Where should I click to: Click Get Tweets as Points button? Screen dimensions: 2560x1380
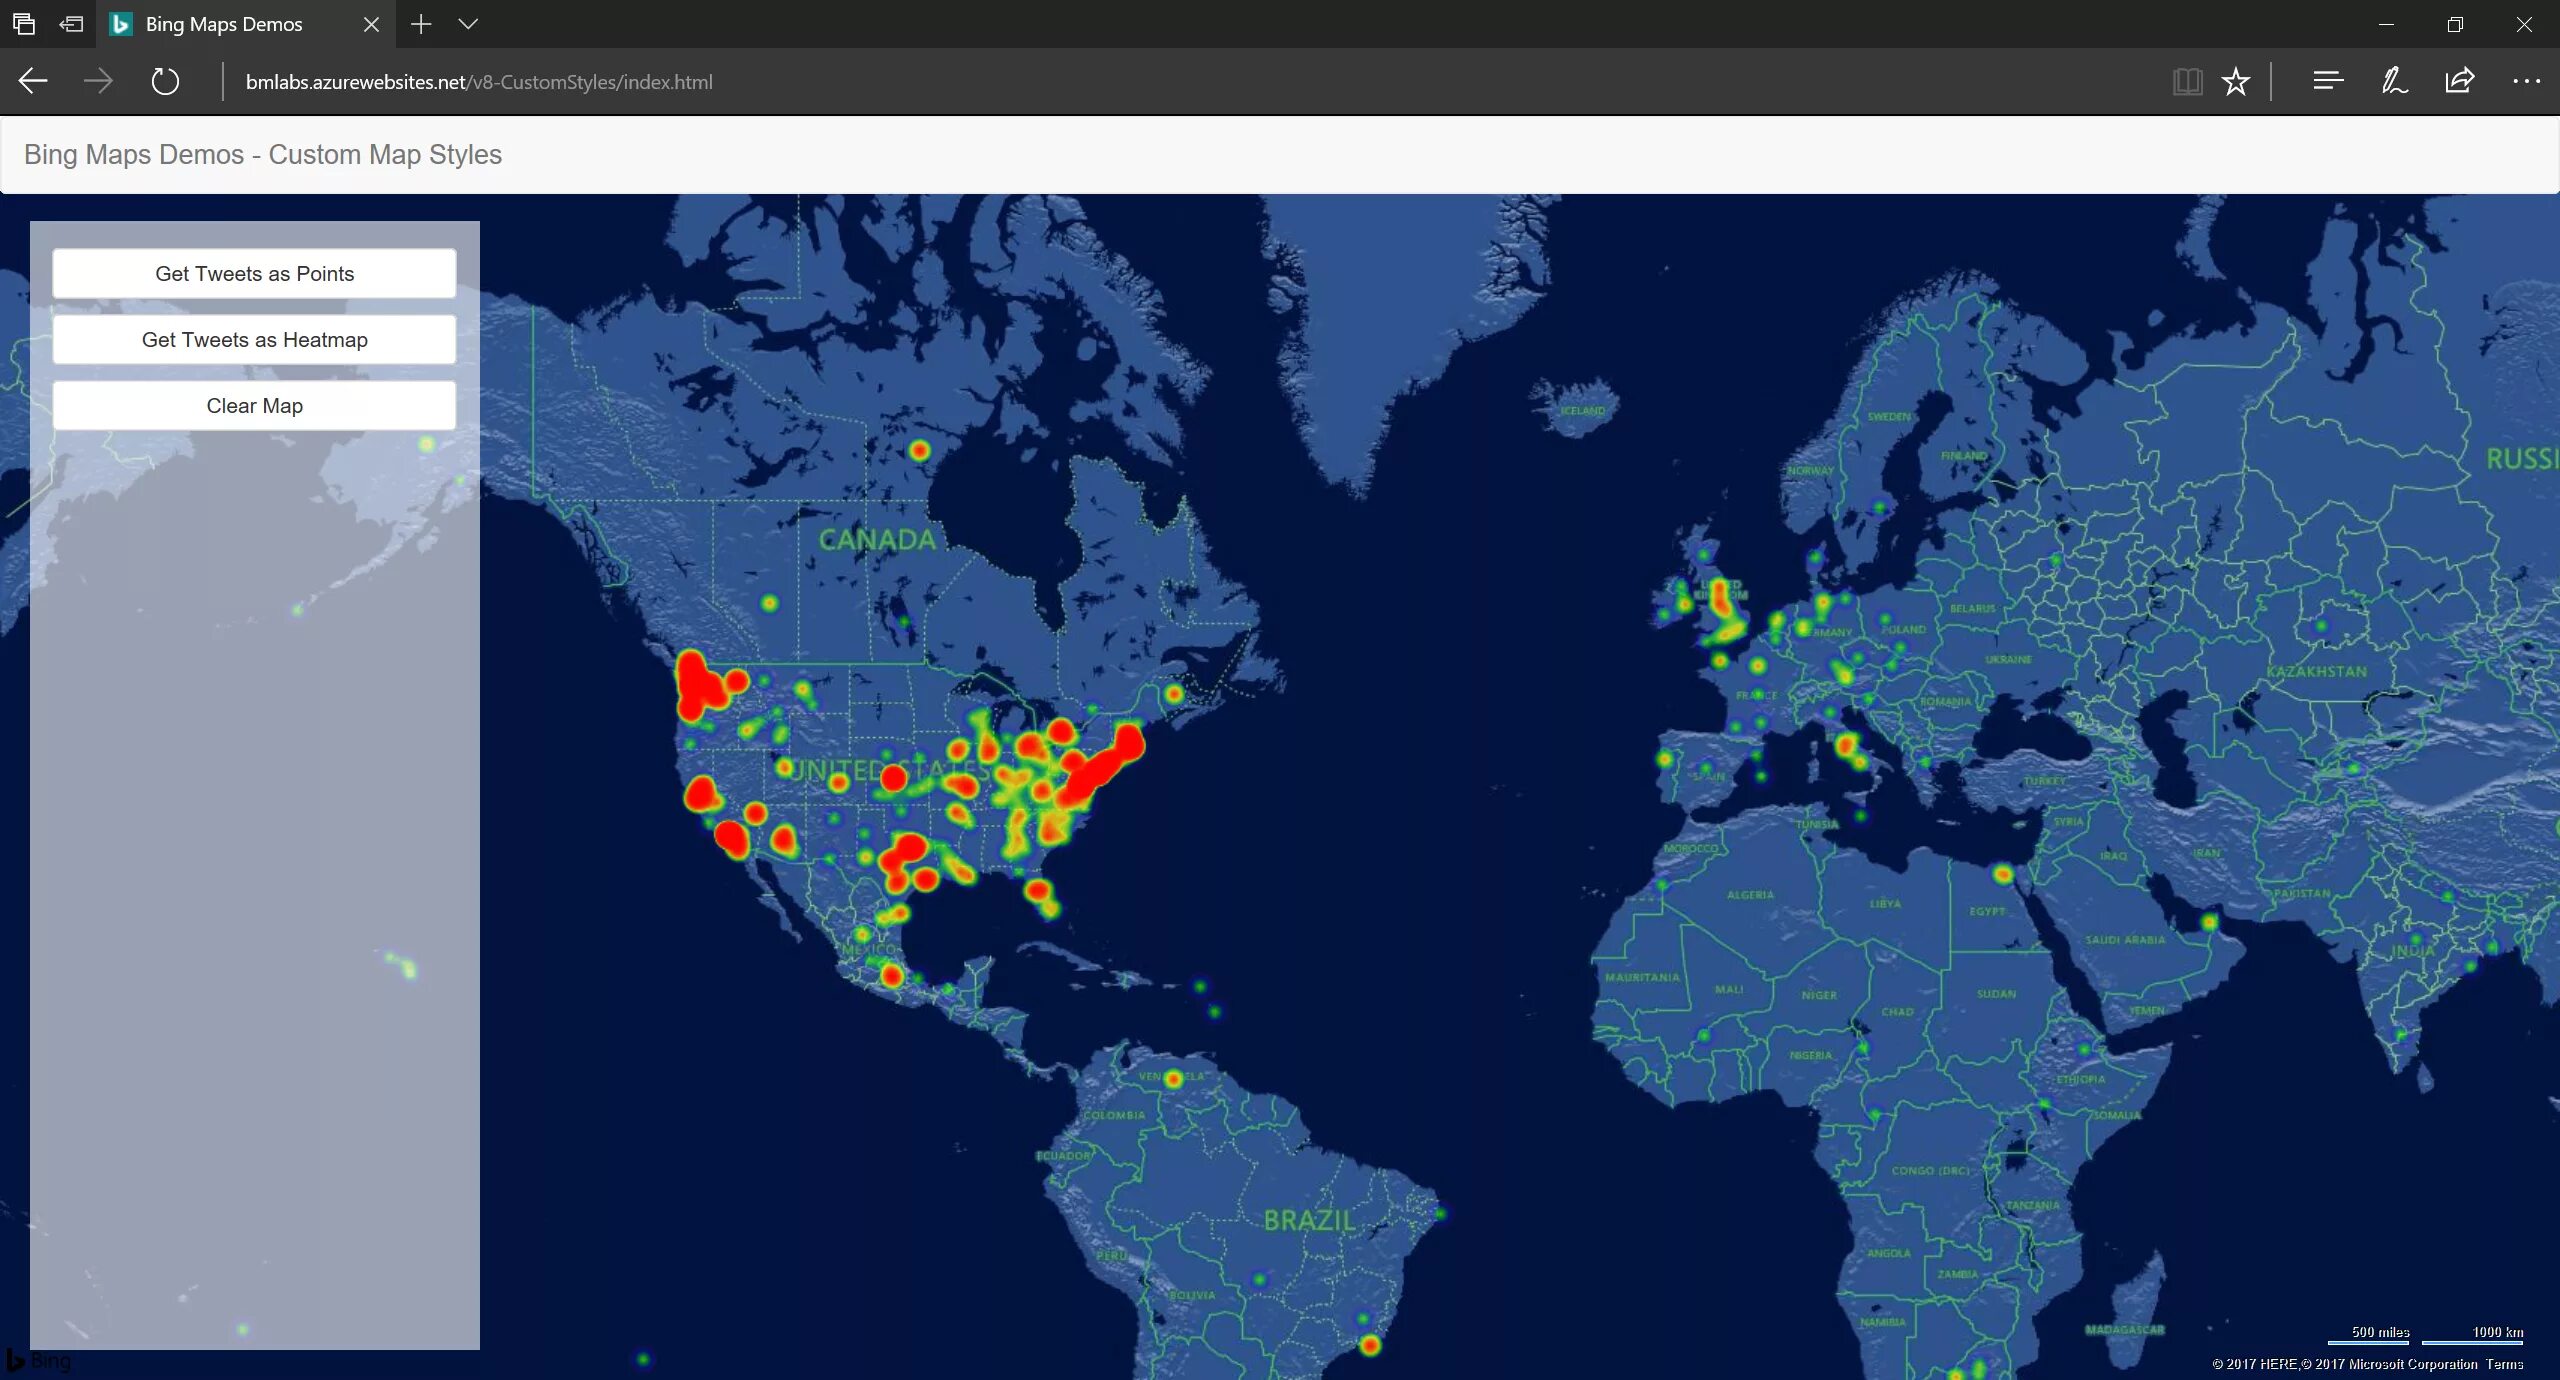tap(254, 273)
